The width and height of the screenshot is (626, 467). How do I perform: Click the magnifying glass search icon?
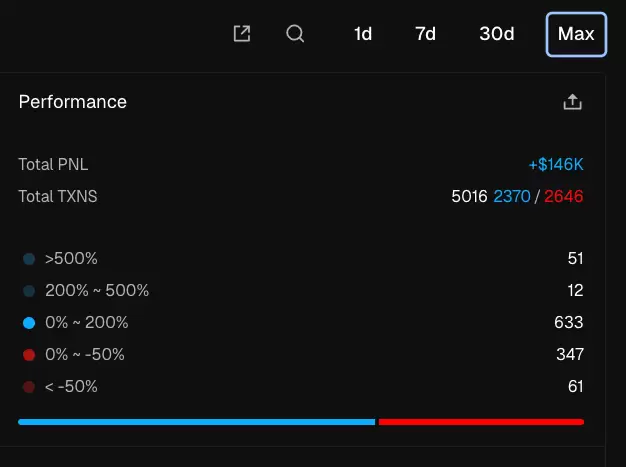[x=295, y=34]
